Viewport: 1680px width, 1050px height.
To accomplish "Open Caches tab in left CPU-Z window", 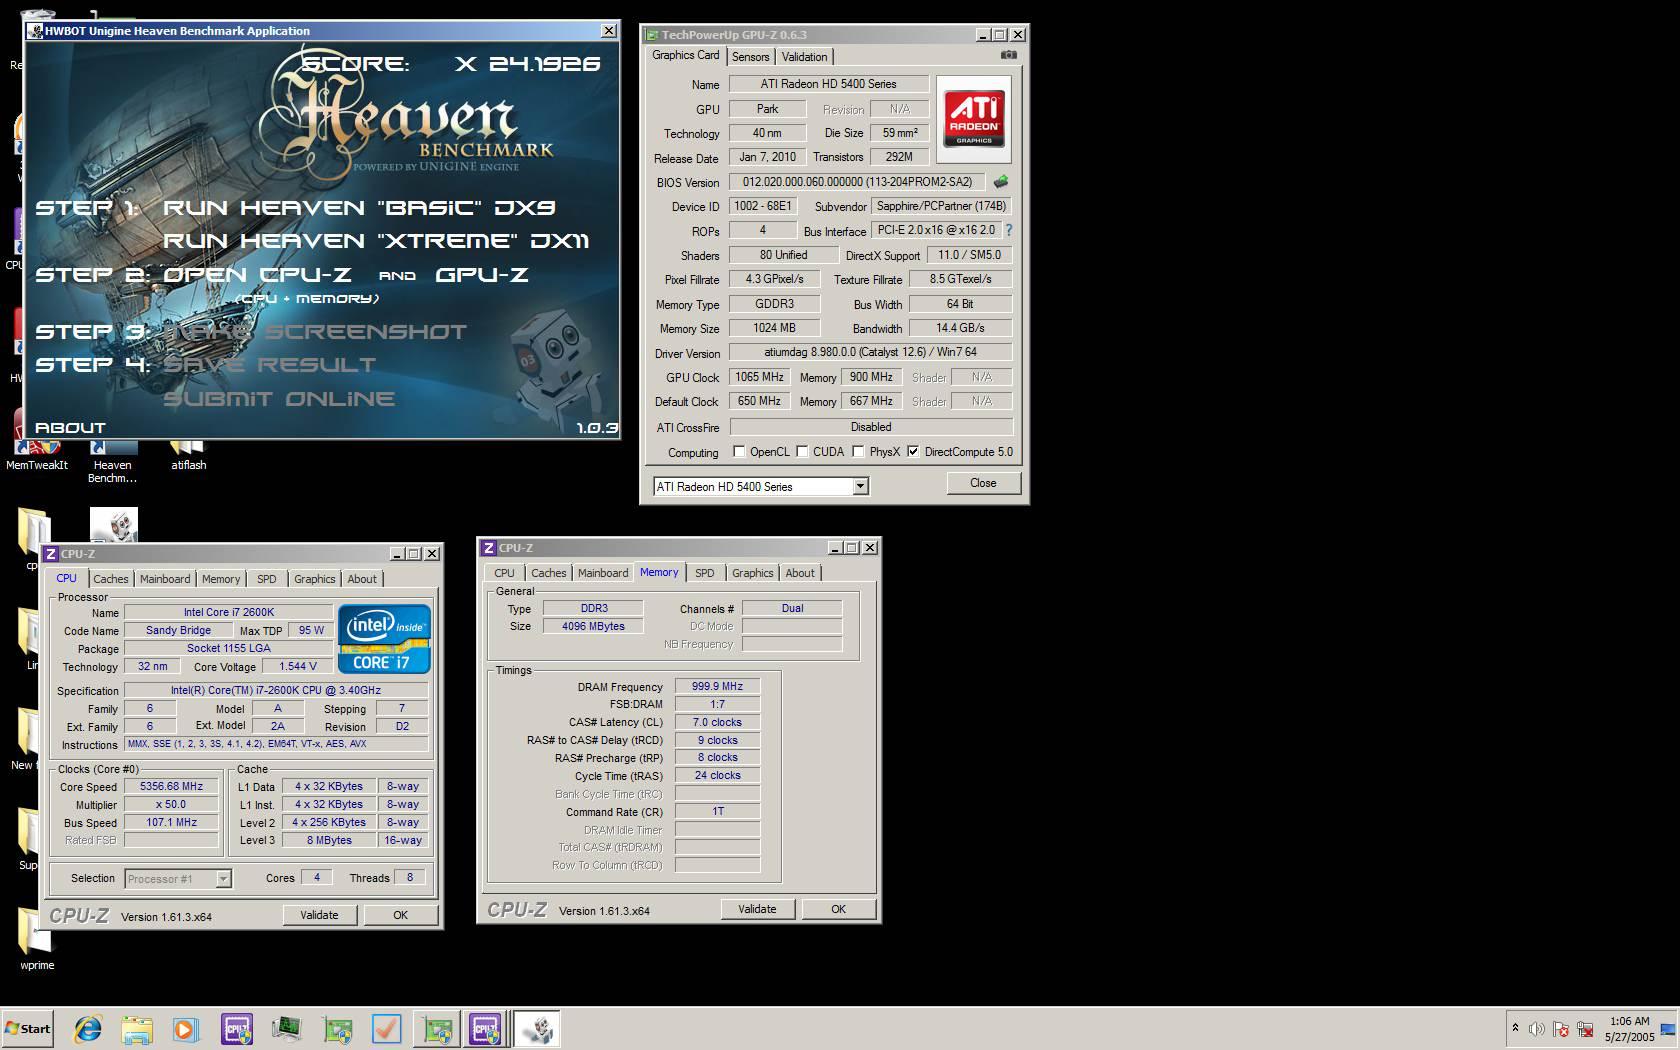I will click(111, 579).
